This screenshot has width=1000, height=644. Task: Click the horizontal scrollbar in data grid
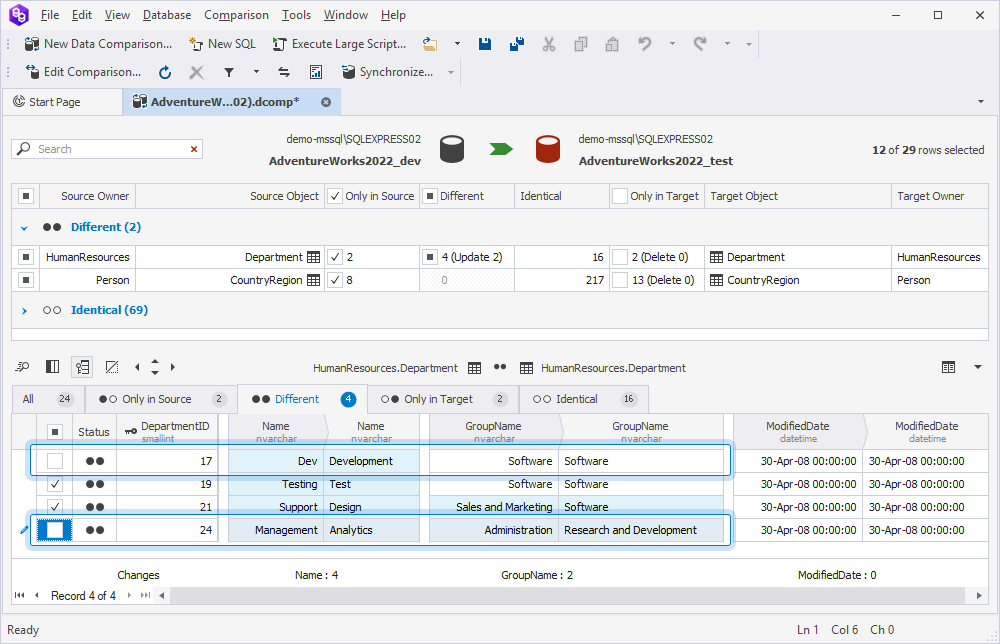570,596
